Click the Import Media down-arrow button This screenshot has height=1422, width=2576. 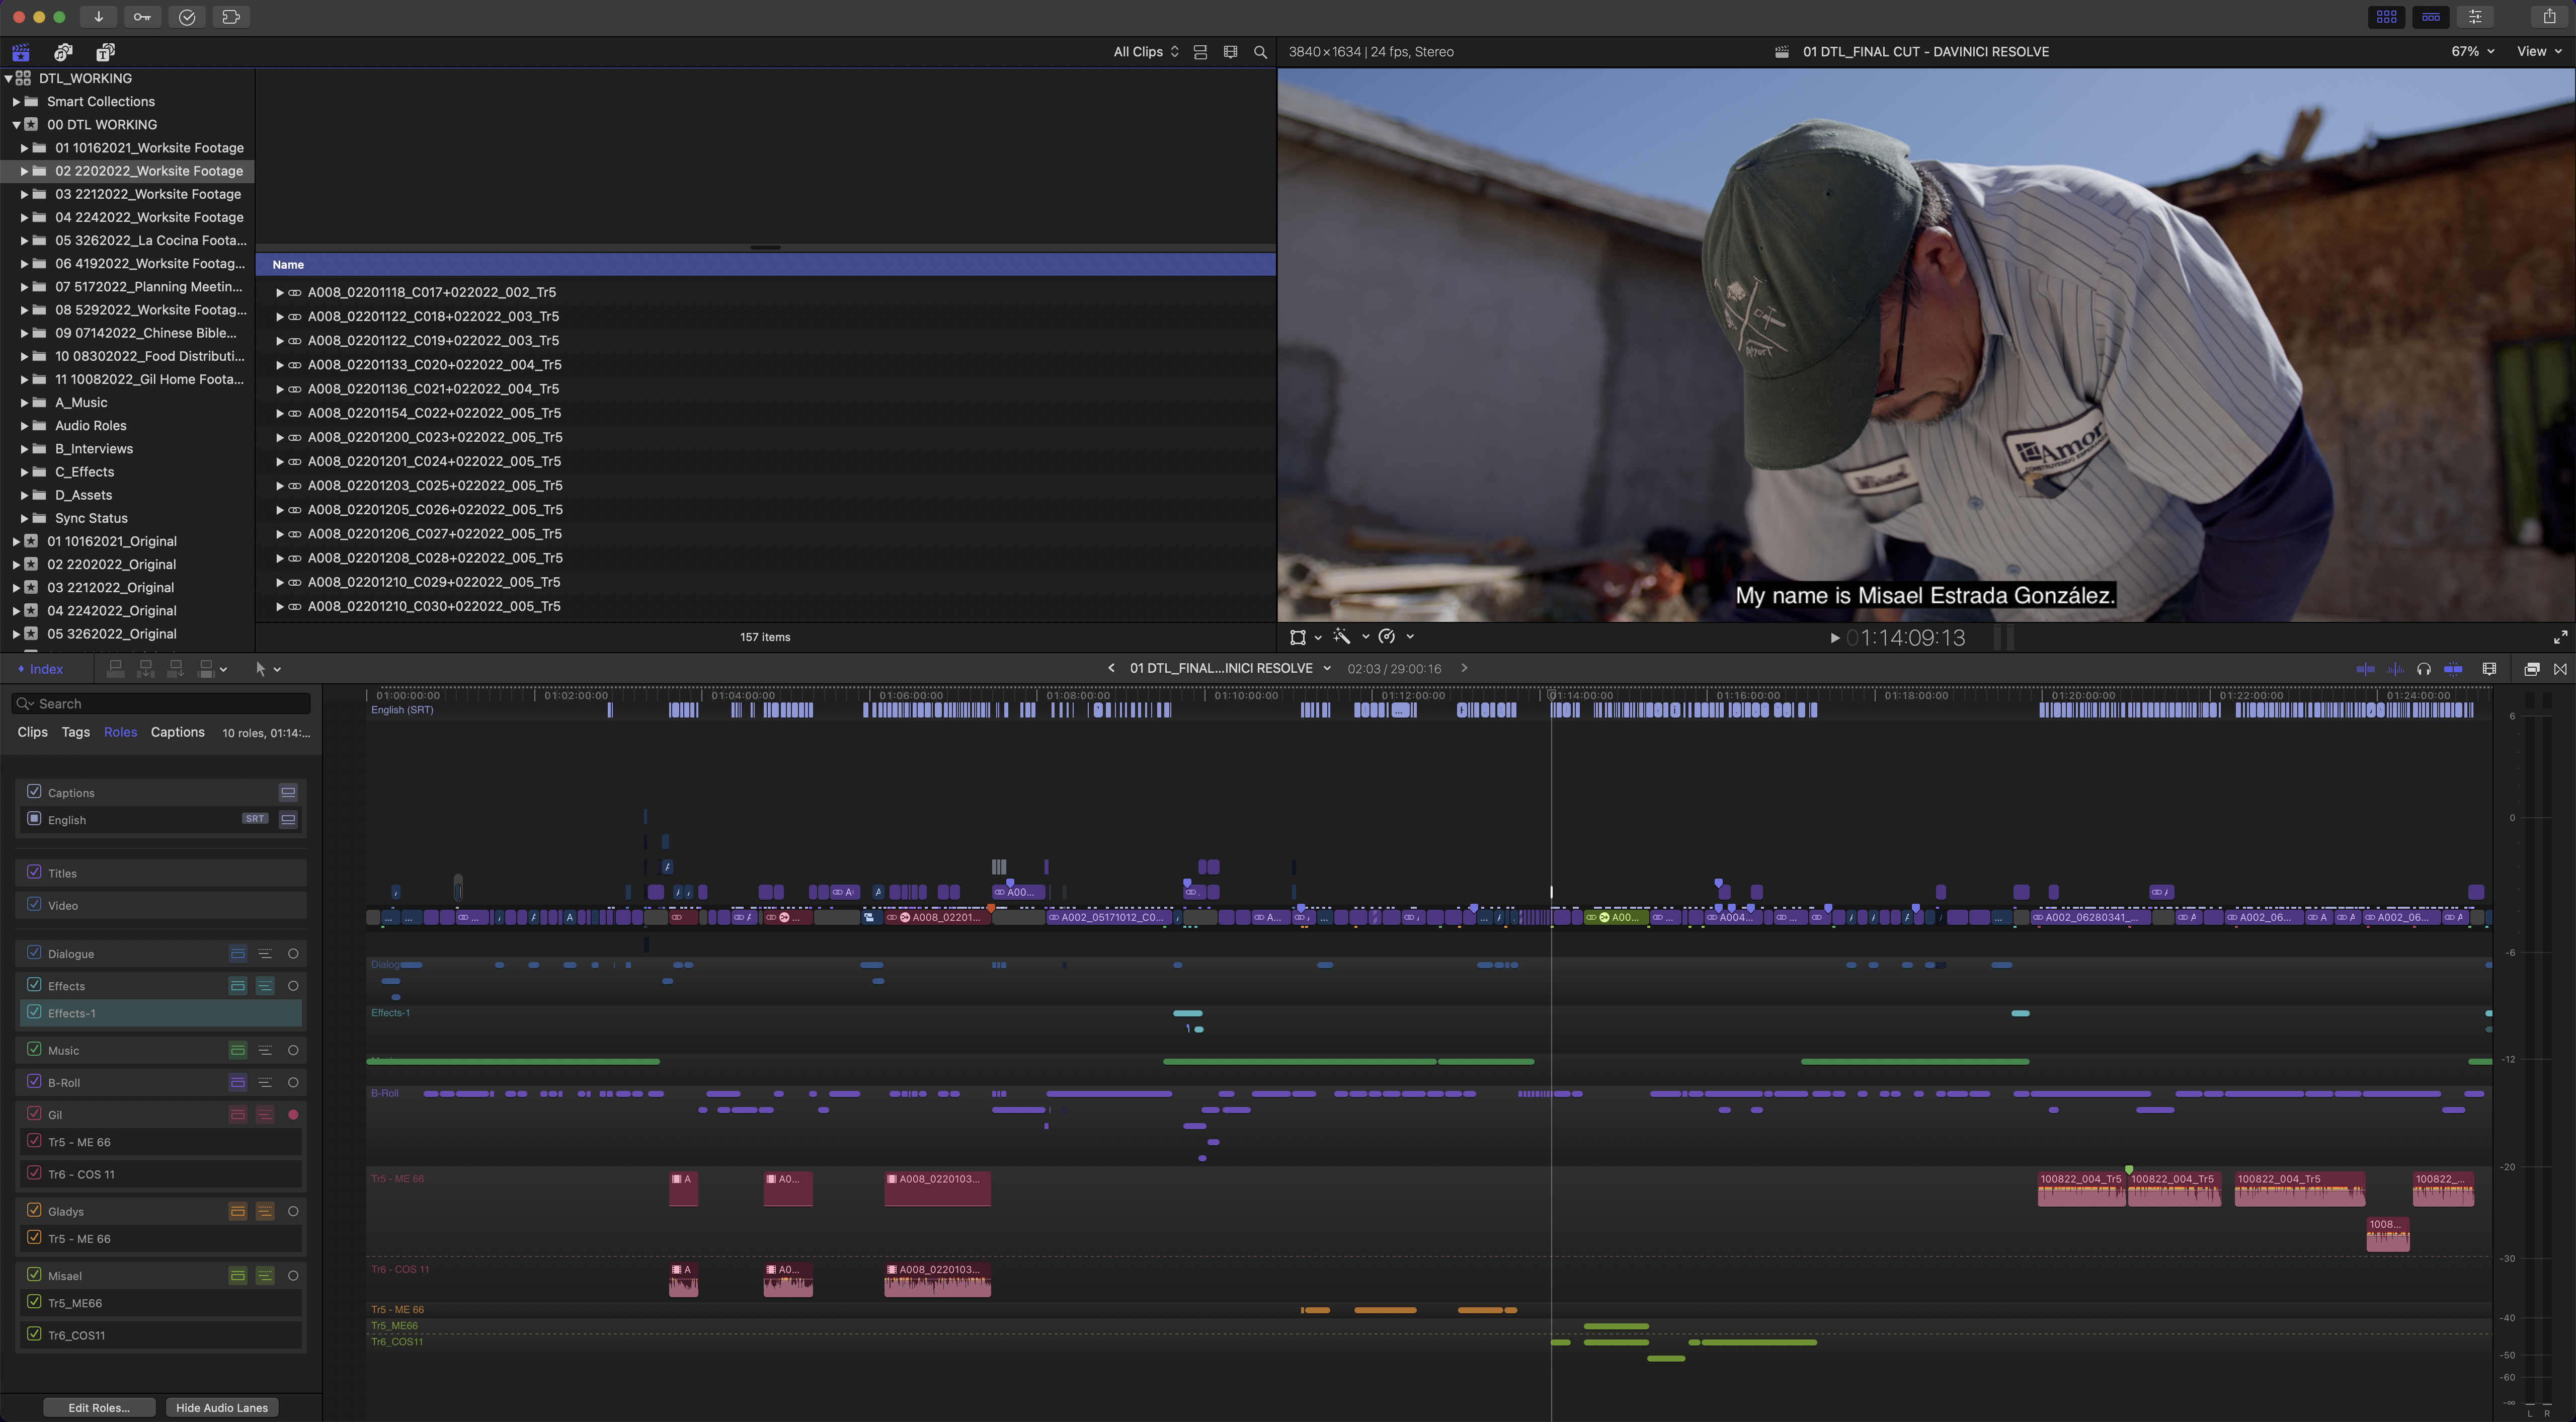[98, 17]
